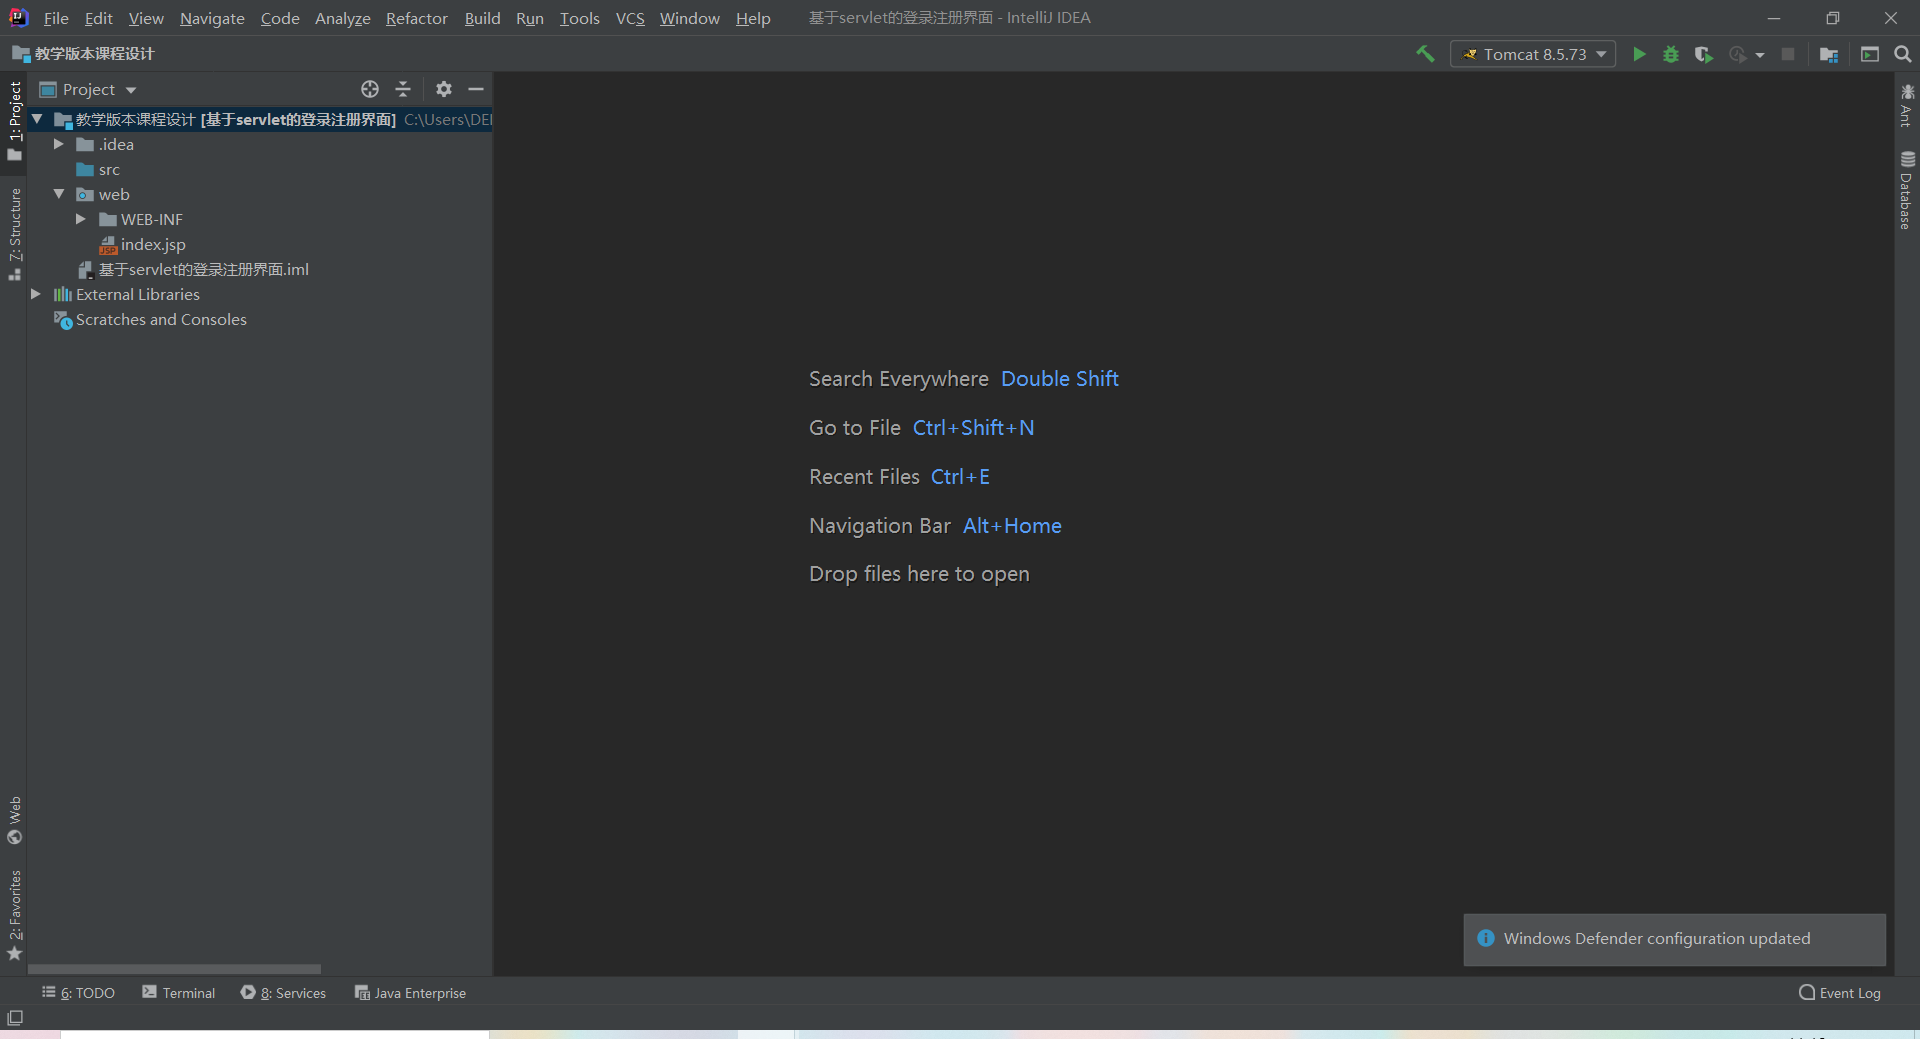
Task: Start debugging with the bug icon
Action: (x=1671, y=54)
